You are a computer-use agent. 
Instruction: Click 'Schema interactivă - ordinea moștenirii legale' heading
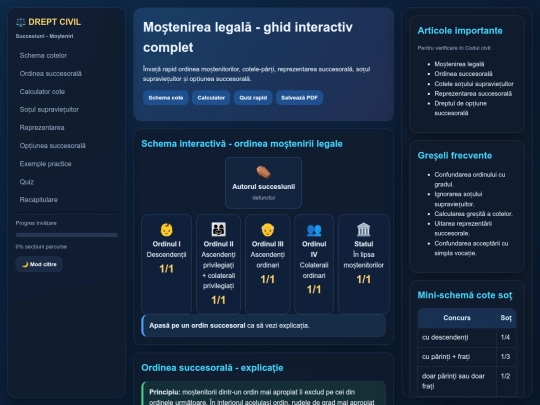coord(242,144)
